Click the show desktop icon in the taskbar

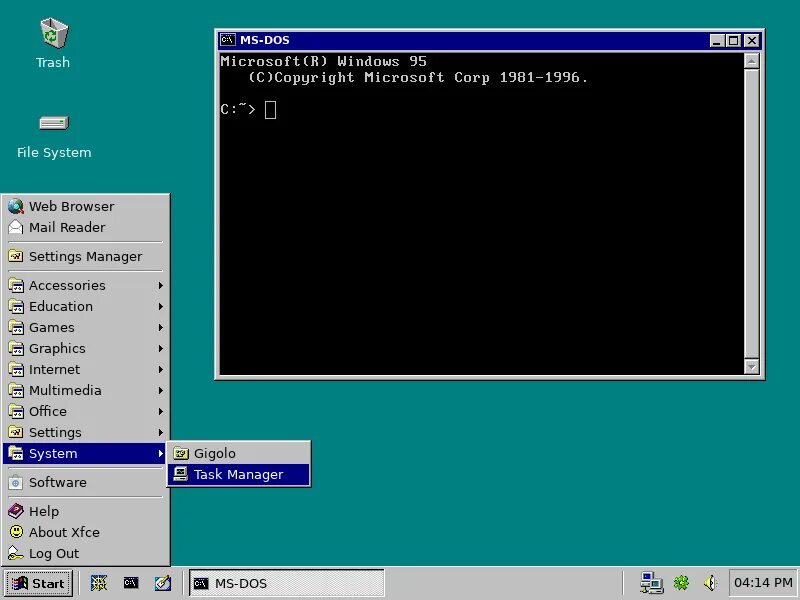click(x=99, y=583)
